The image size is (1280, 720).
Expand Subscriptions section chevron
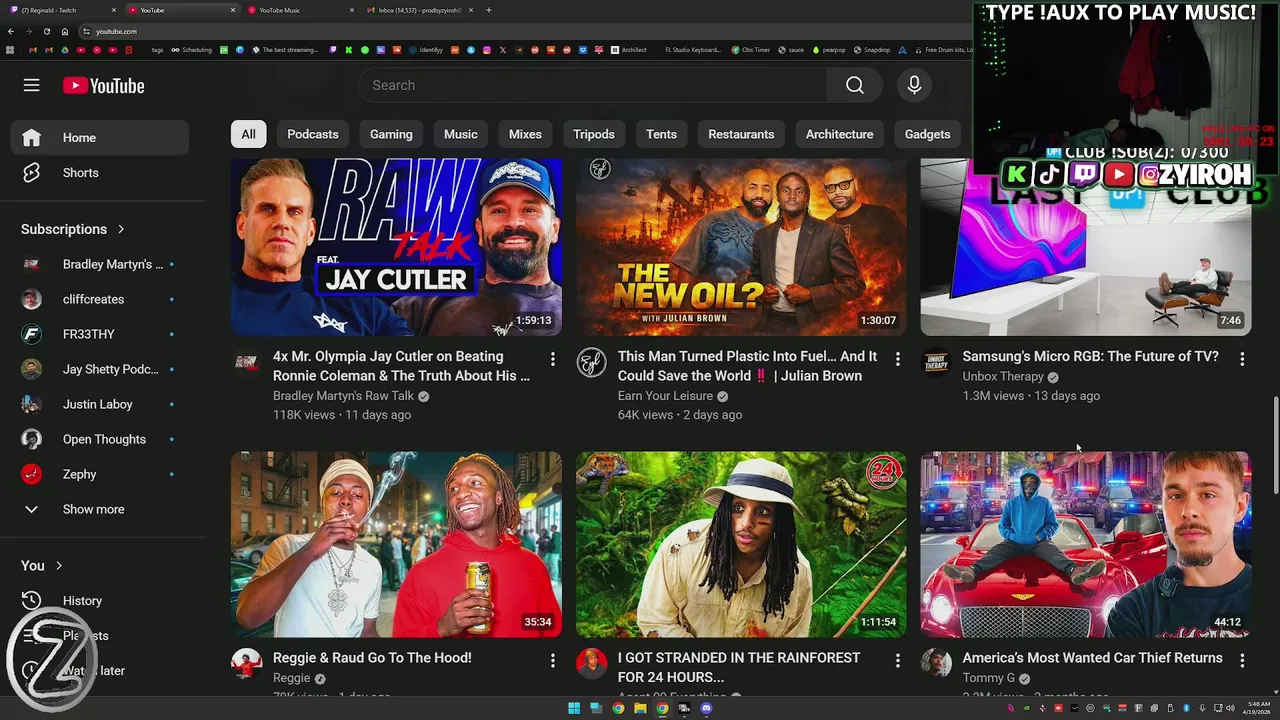tap(121, 229)
